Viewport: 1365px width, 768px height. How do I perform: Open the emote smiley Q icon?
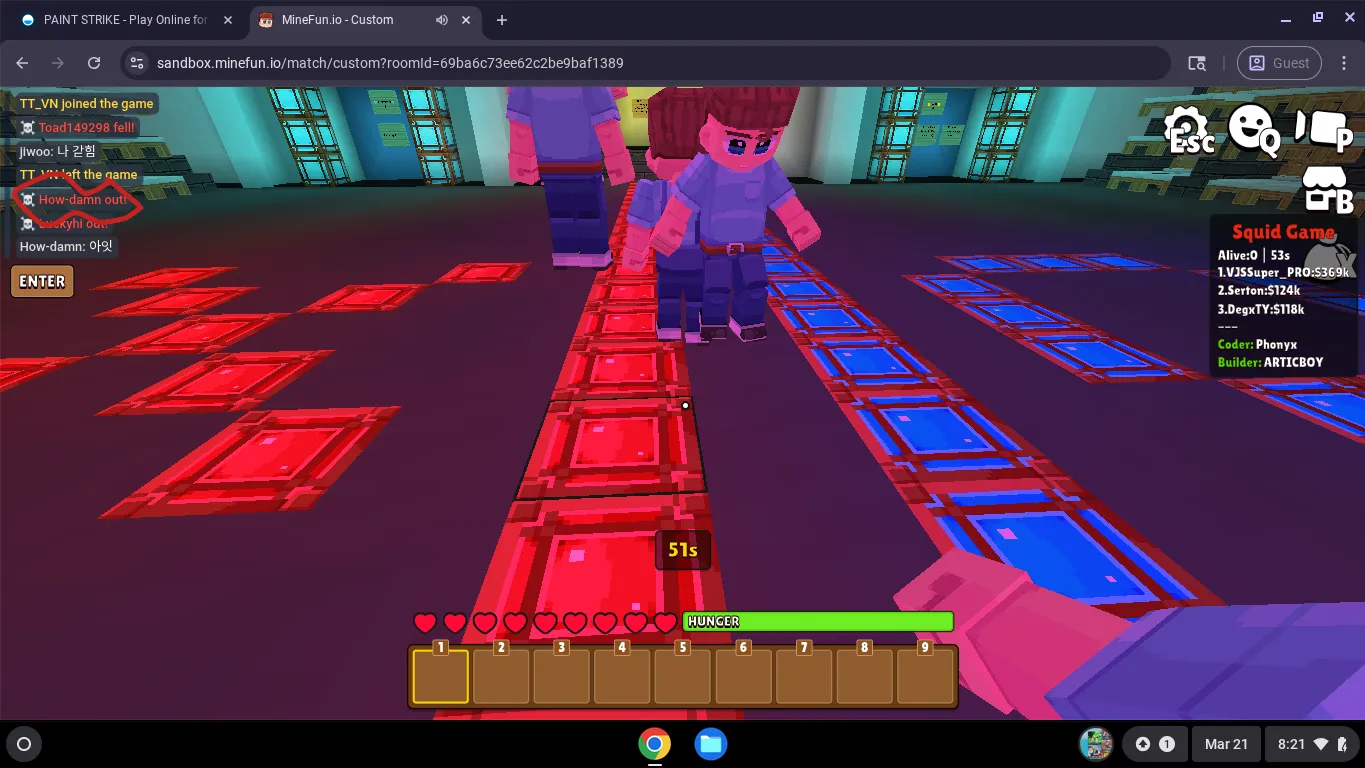[x=1253, y=130]
